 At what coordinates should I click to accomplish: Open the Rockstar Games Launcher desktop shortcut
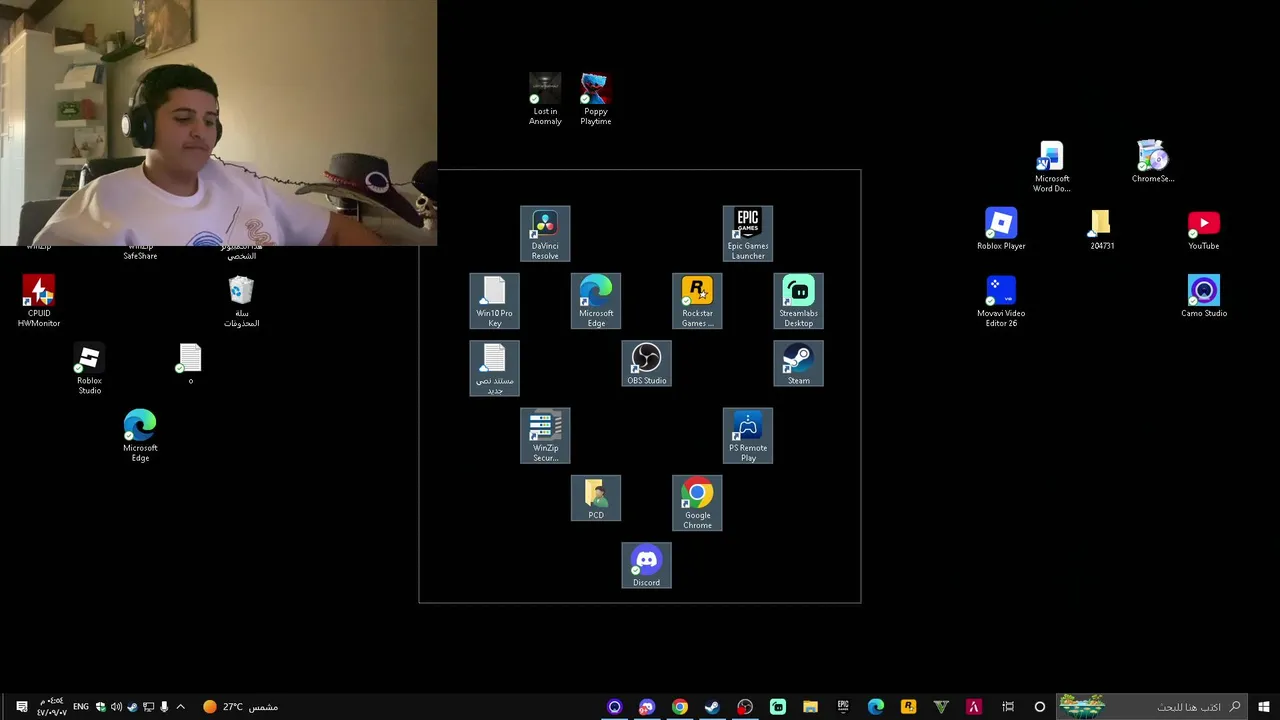click(x=697, y=302)
